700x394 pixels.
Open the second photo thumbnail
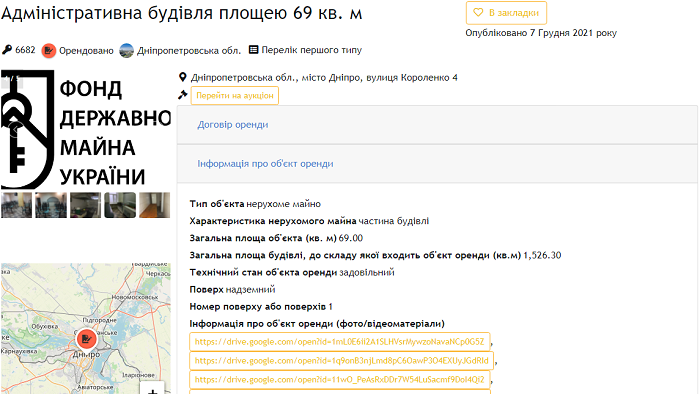click(x=51, y=205)
